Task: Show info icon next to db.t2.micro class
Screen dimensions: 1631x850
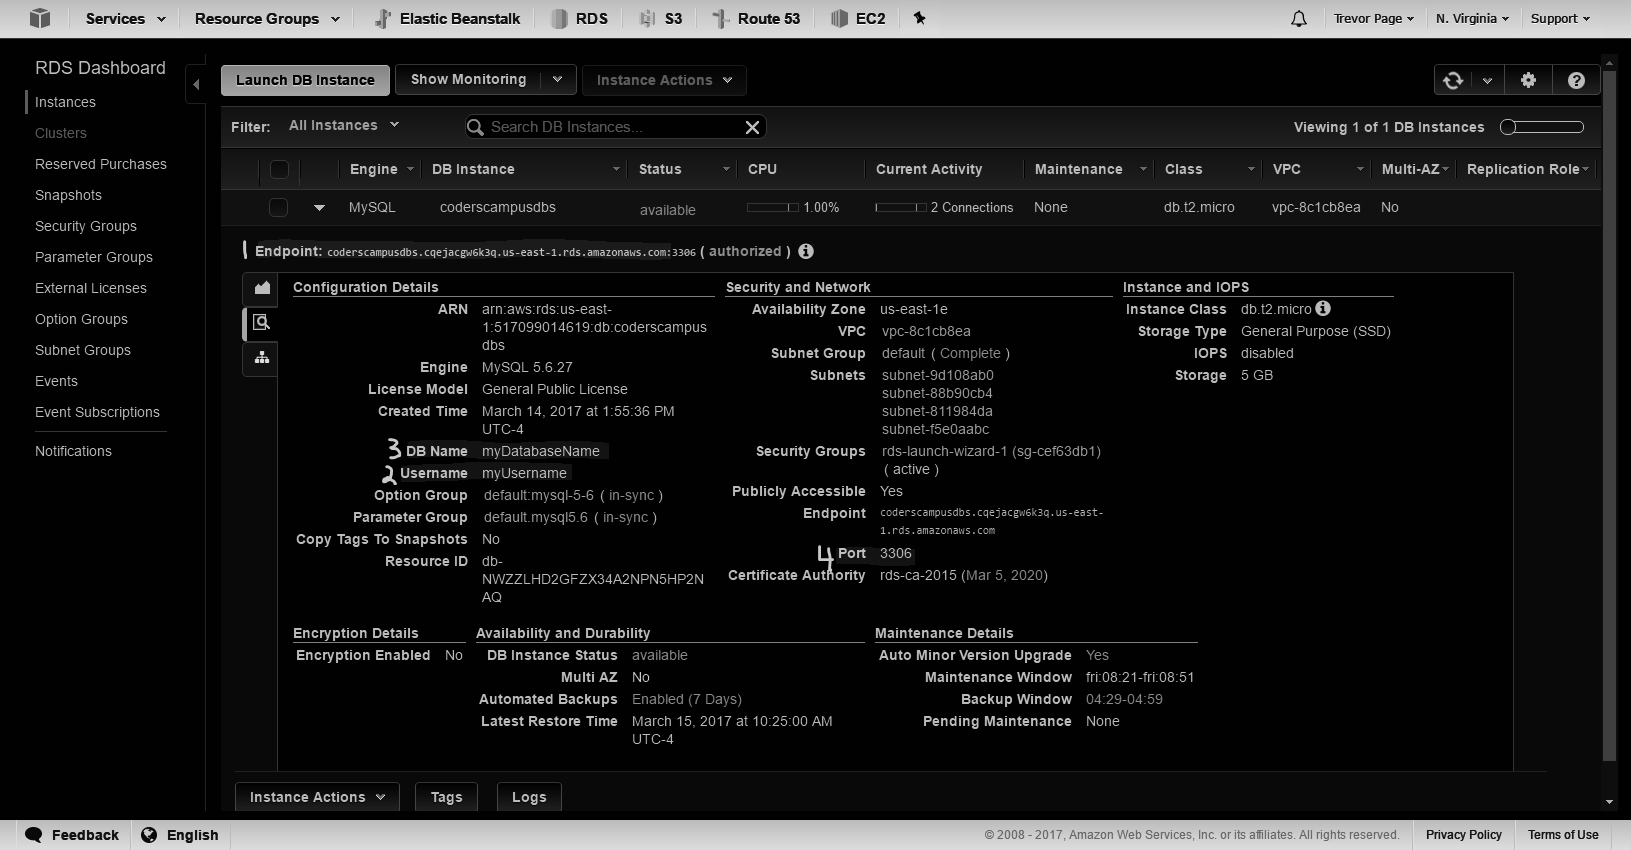Action: point(1323,308)
